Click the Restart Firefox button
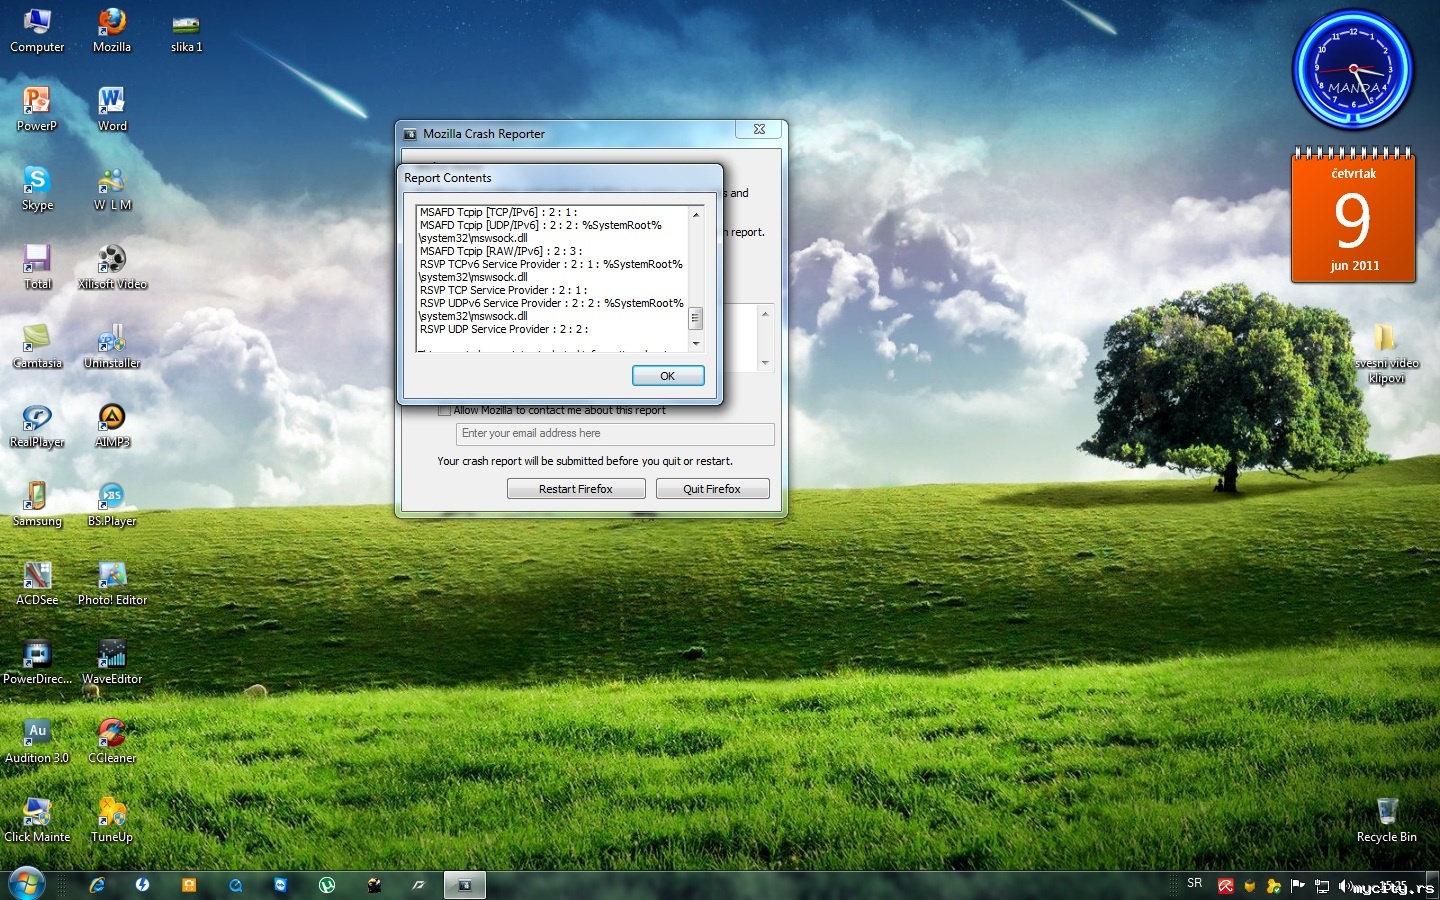 [x=575, y=489]
